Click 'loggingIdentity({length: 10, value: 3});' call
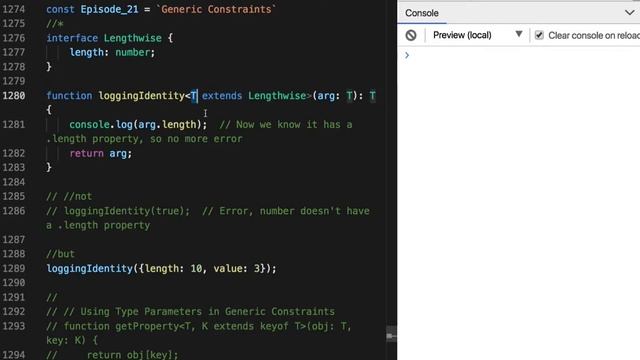The width and height of the screenshot is (640, 360). click(162, 269)
